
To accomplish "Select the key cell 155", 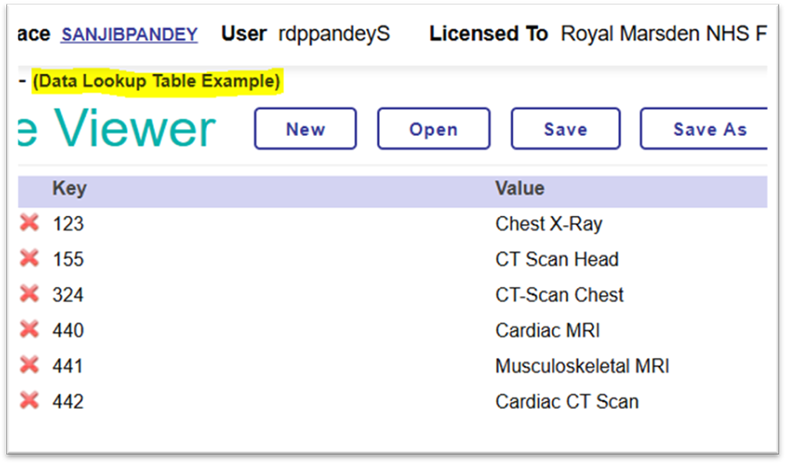I will point(68,260).
